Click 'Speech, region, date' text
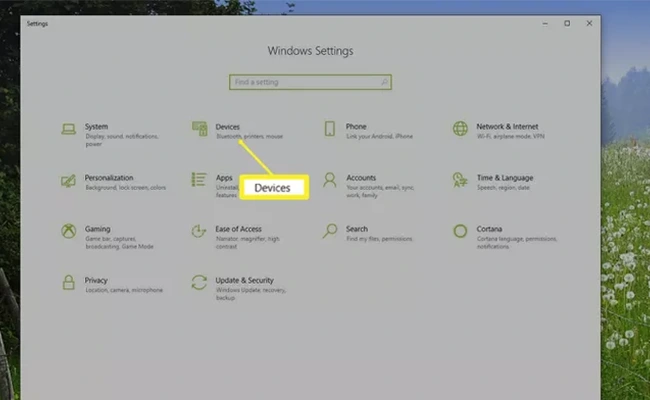650x400 pixels. [x=503, y=188]
